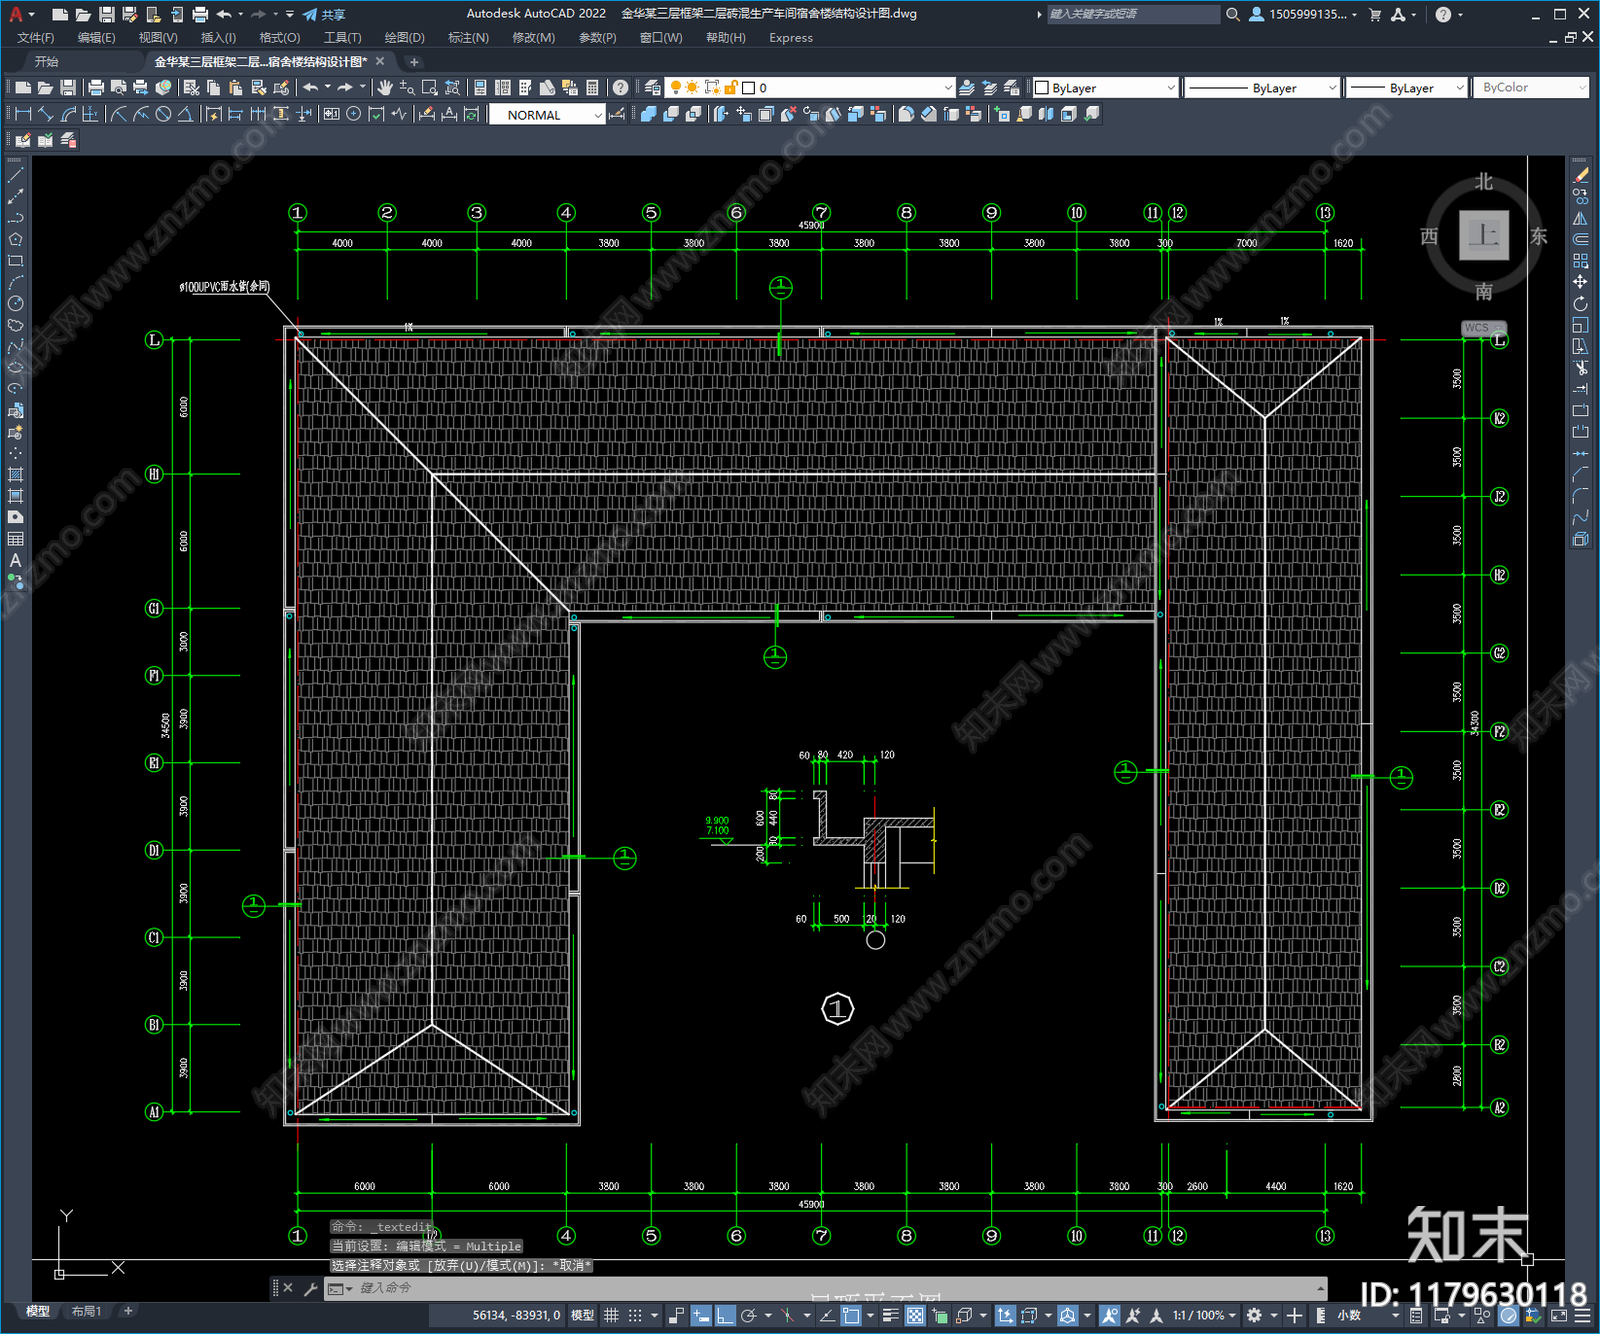Toggle Ortho mode in status bar
The image size is (1600, 1334).
pyautogui.click(x=725, y=1315)
